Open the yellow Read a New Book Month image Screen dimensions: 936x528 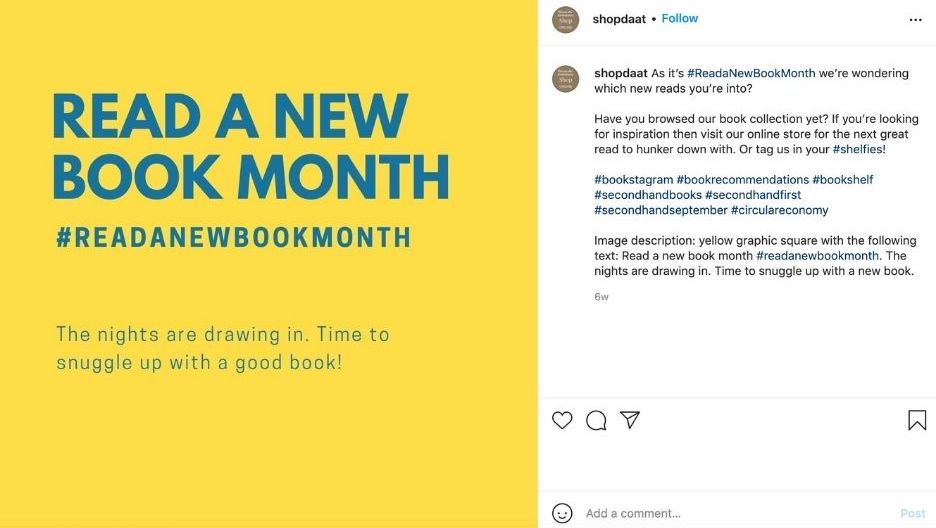tap(269, 264)
